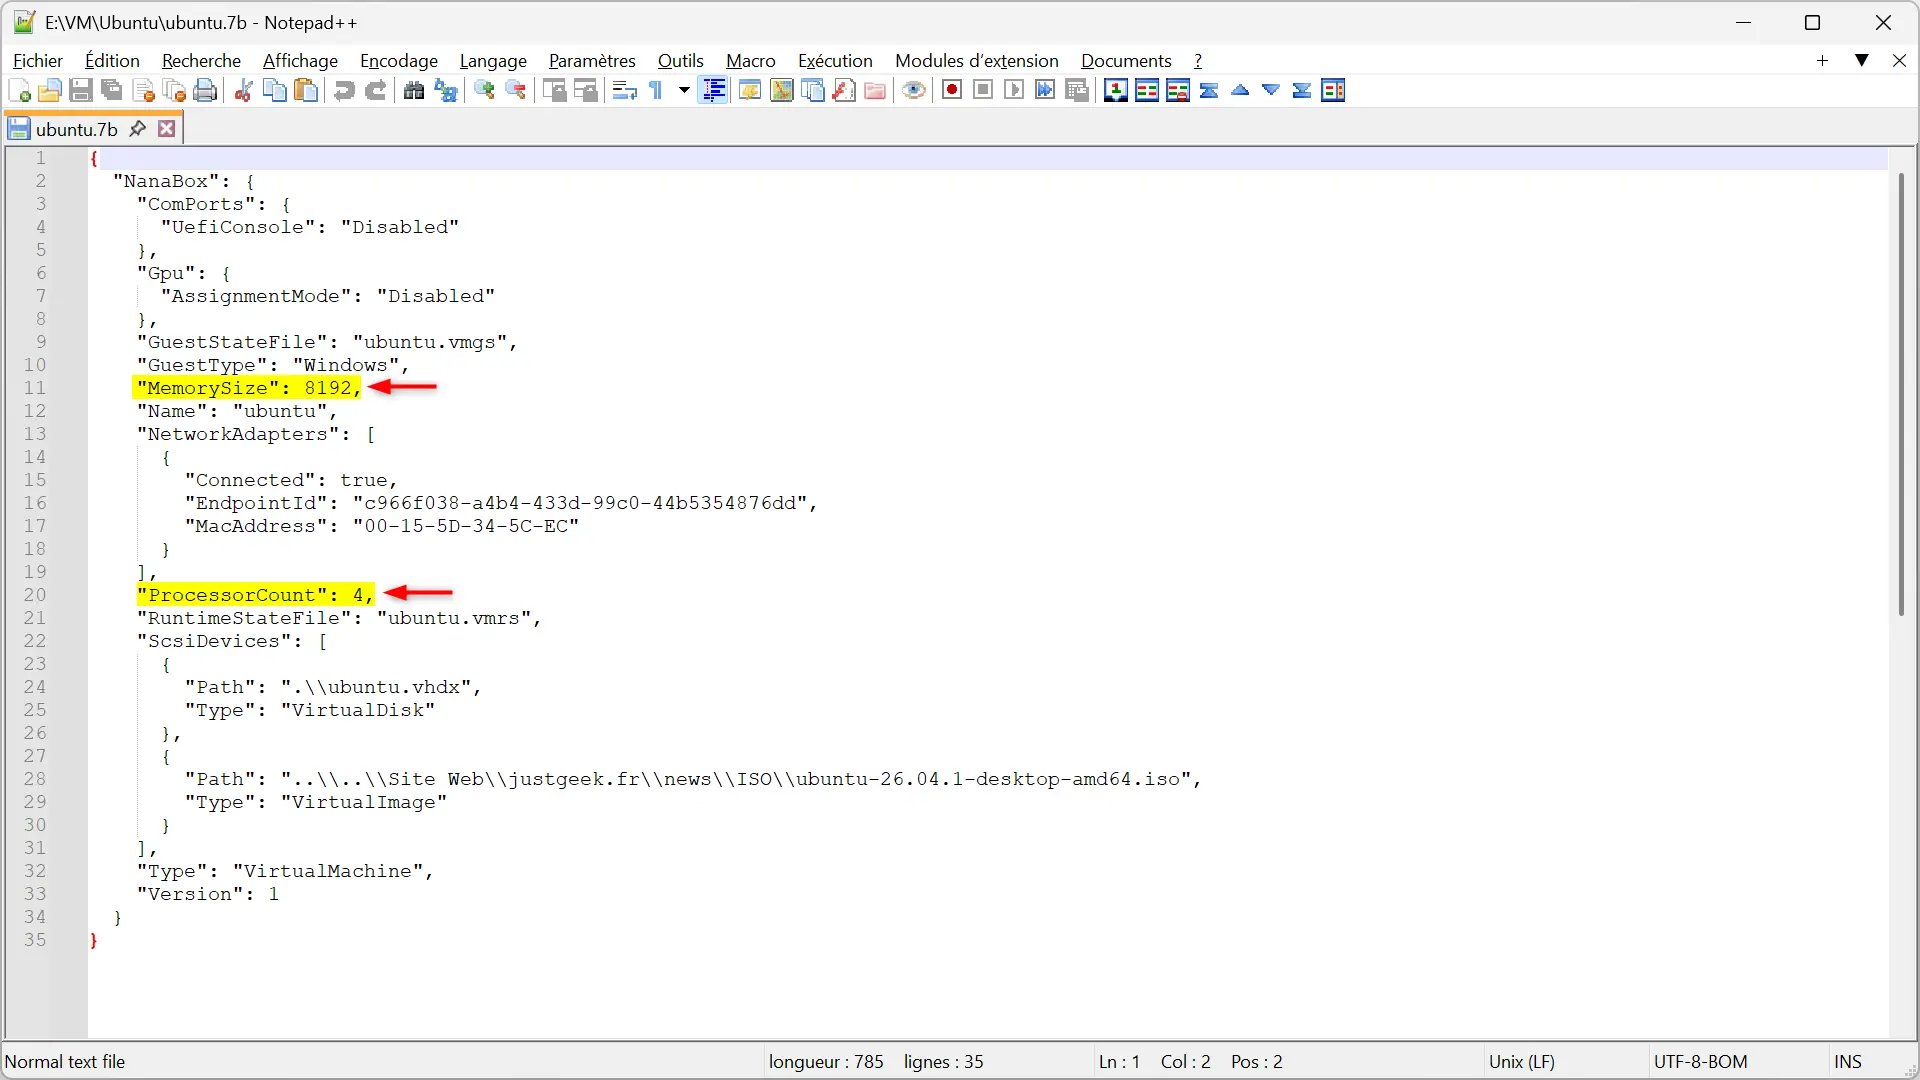Jump to first difference icon
Image resolution: width=1920 pixels, height=1080 pixels.
(1209, 91)
